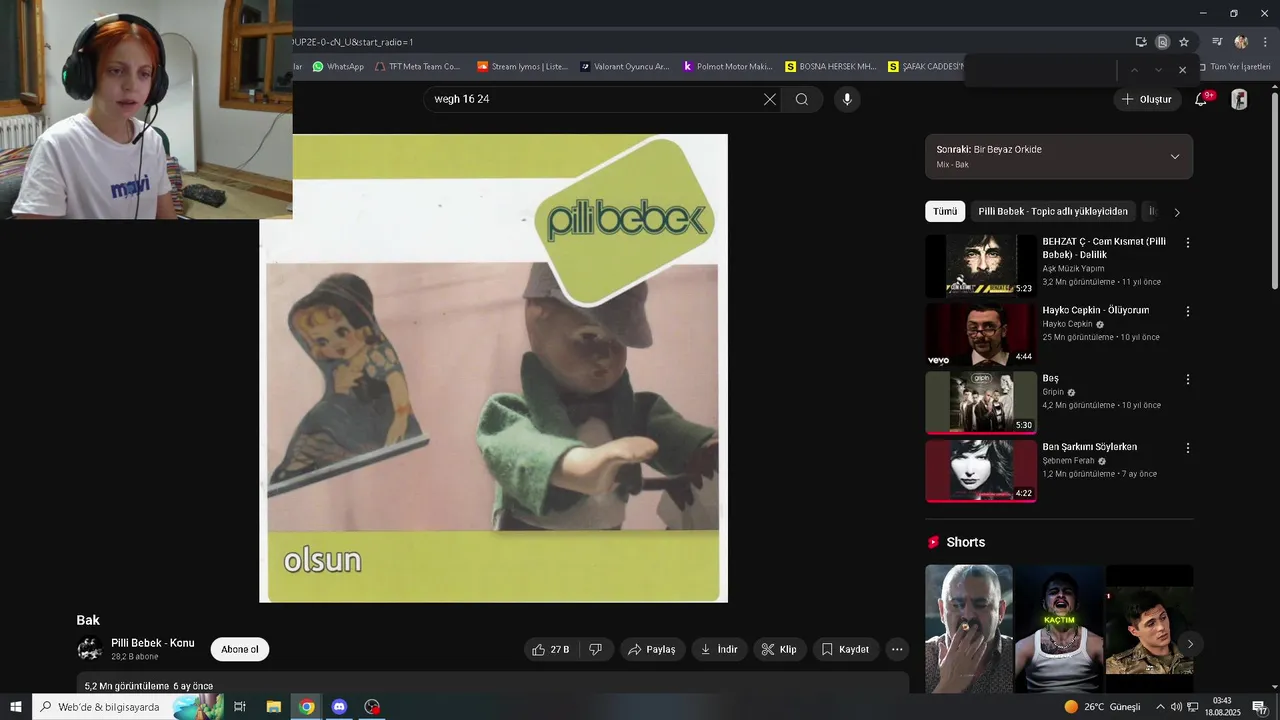The width and height of the screenshot is (1280, 720).
Task: Click the Oluştur create button
Action: 1146,99
